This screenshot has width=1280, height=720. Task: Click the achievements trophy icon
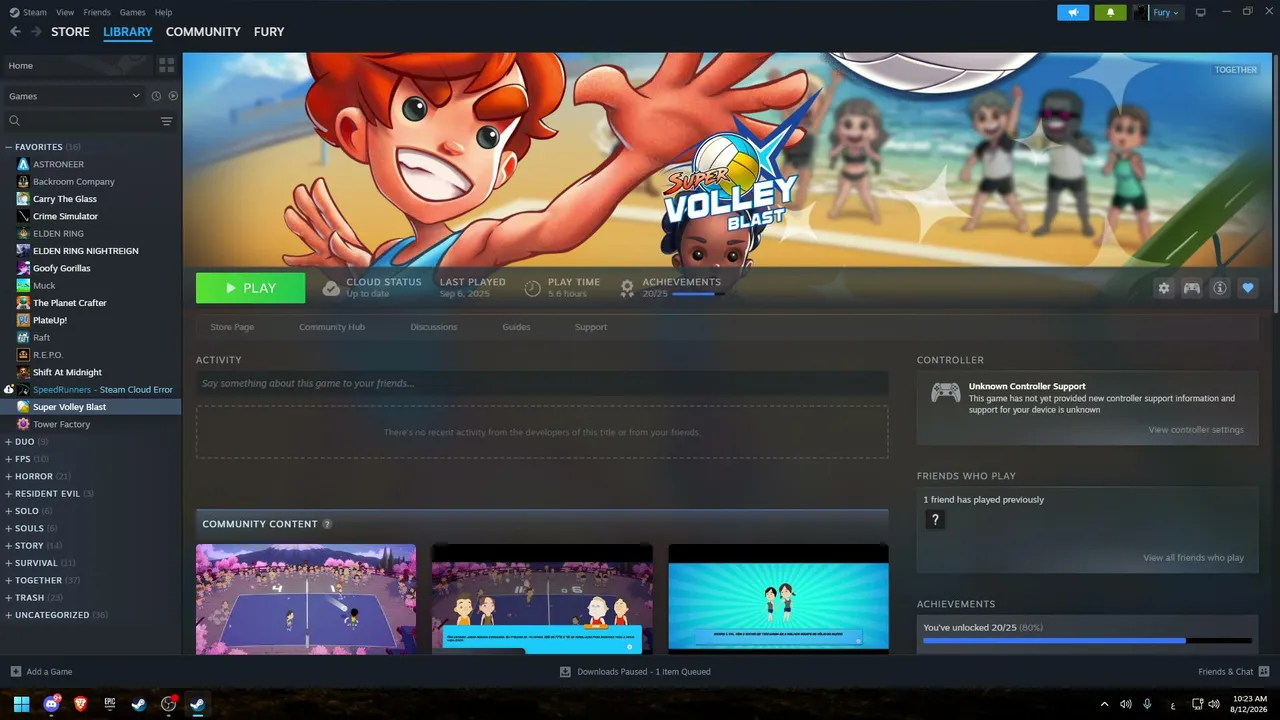(627, 288)
